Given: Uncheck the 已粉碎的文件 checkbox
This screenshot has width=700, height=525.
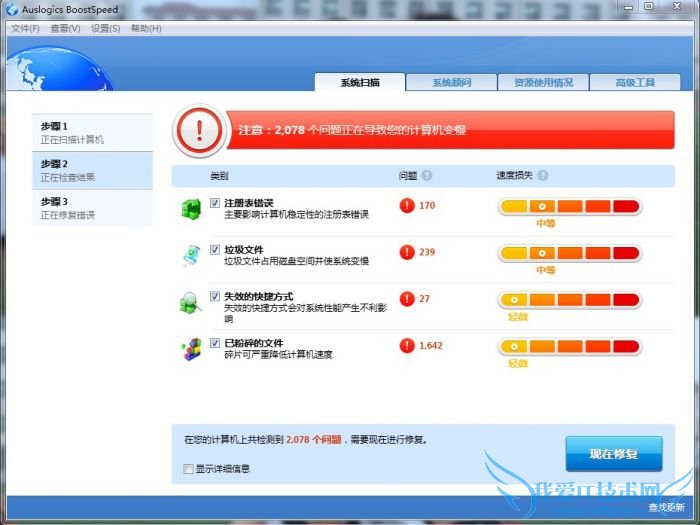Looking at the screenshot, I should (x=215, y=343).
